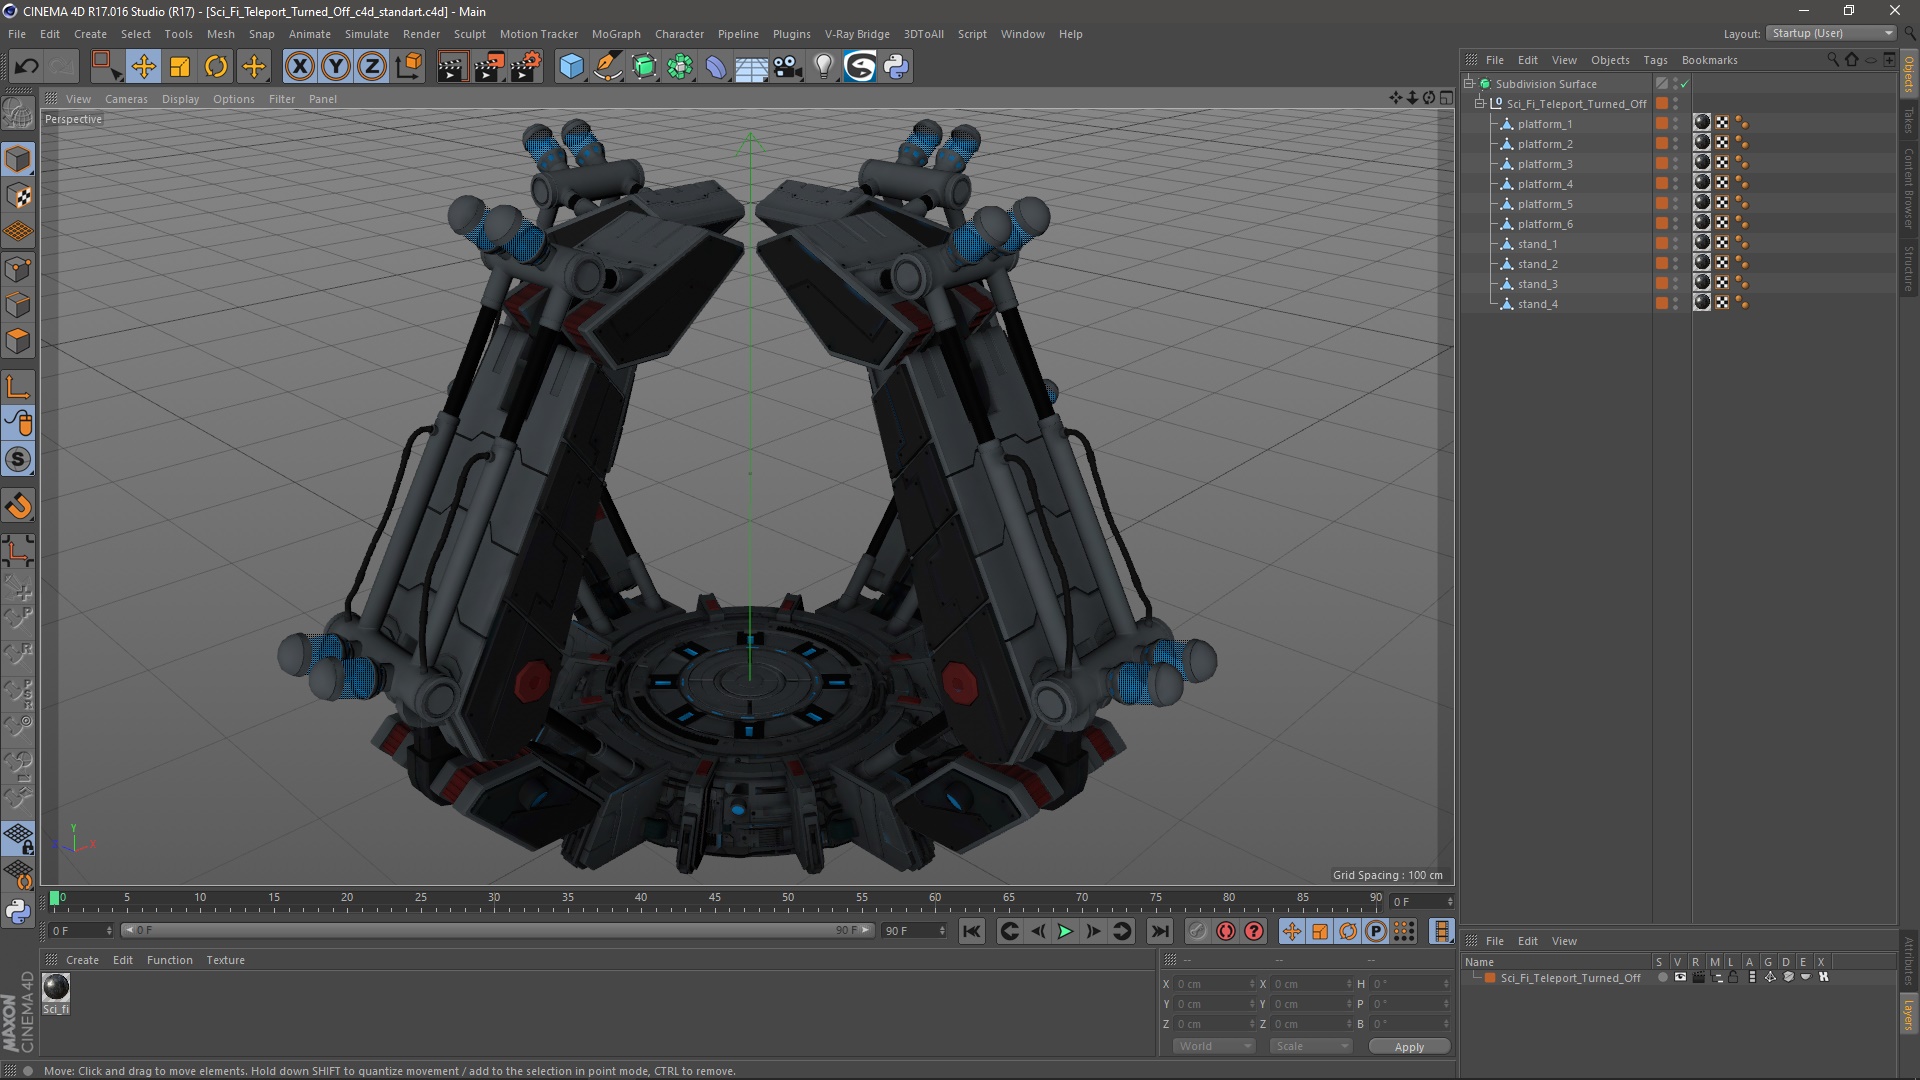Click UVW tag on platform_6
The image size is (1920, 1080).
click(1722, 223)
